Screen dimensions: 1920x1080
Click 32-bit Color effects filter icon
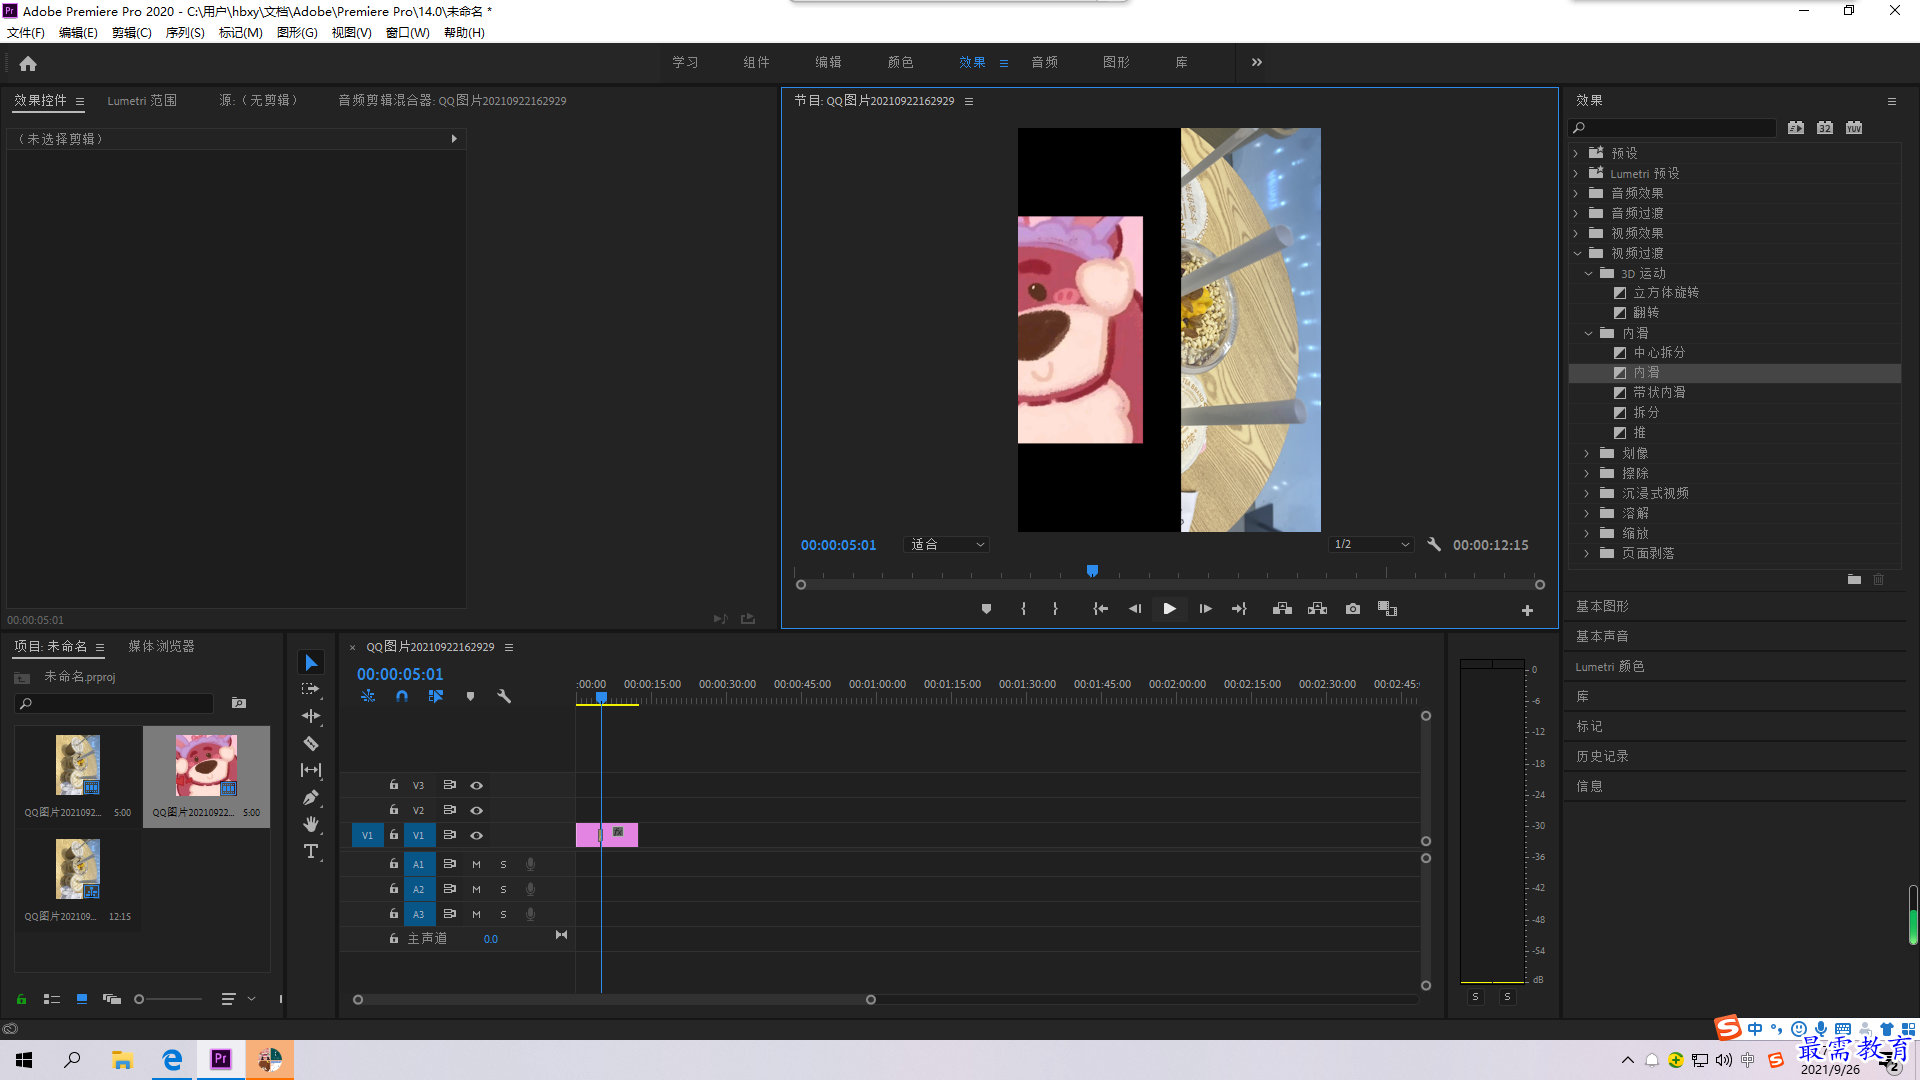(x=1825, y=128)
